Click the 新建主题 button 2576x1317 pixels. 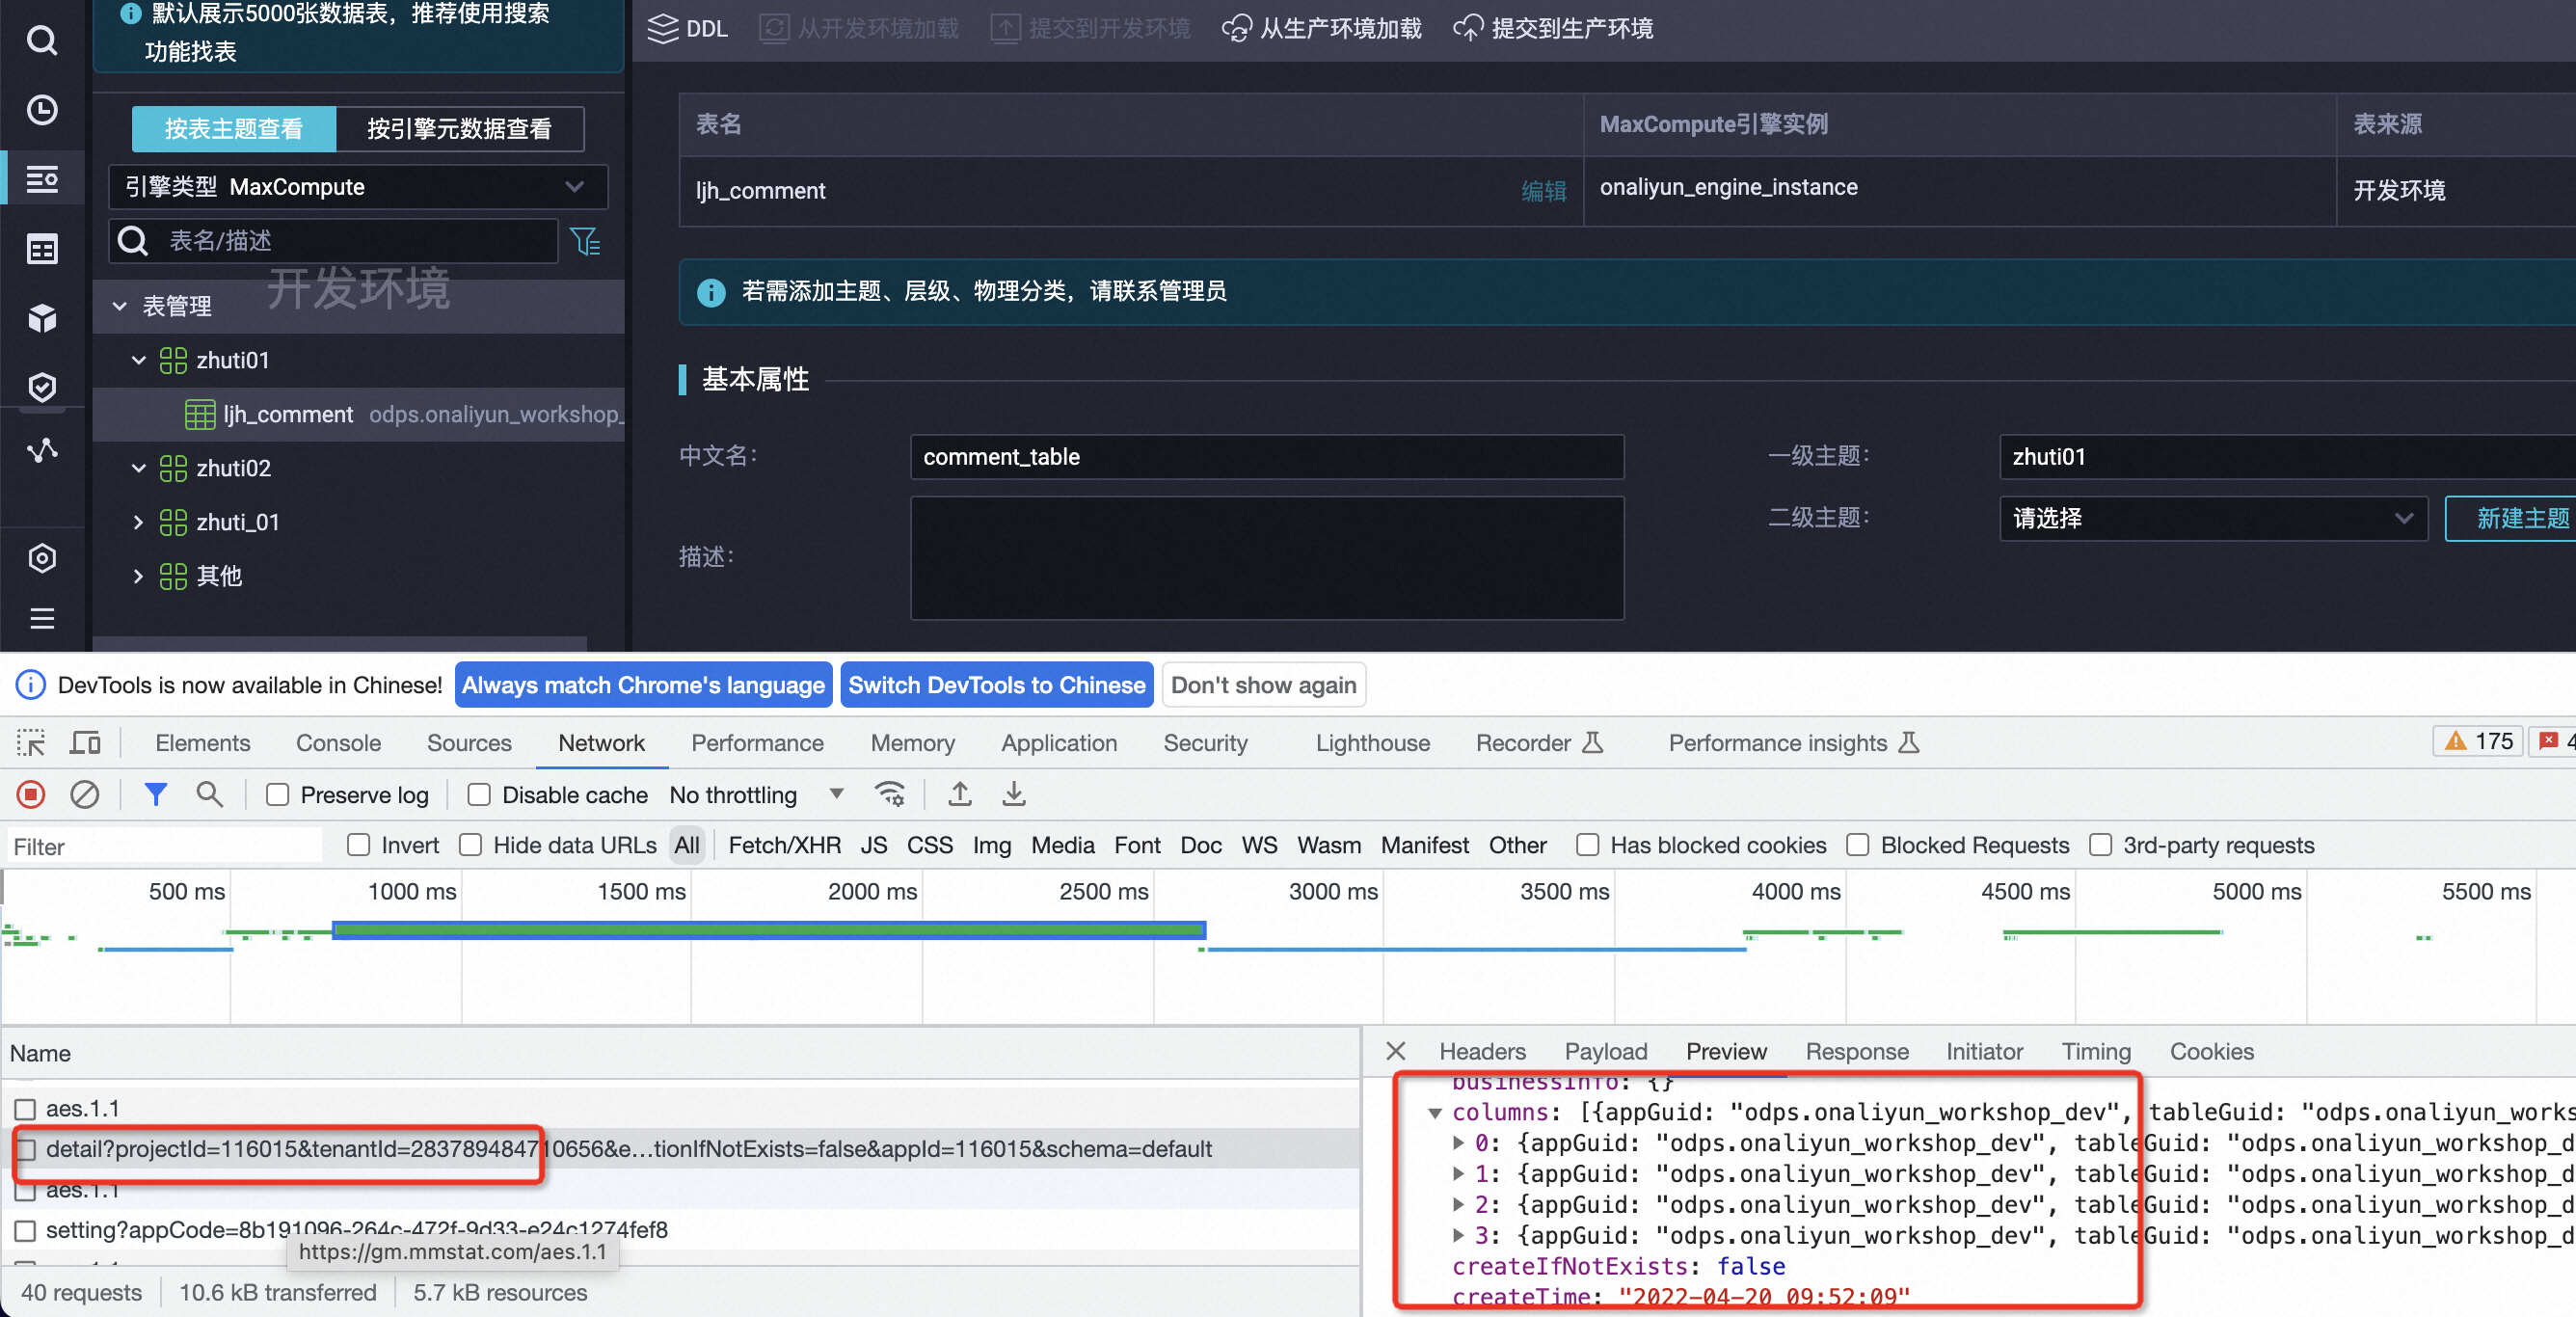(x=2511, y=518)
